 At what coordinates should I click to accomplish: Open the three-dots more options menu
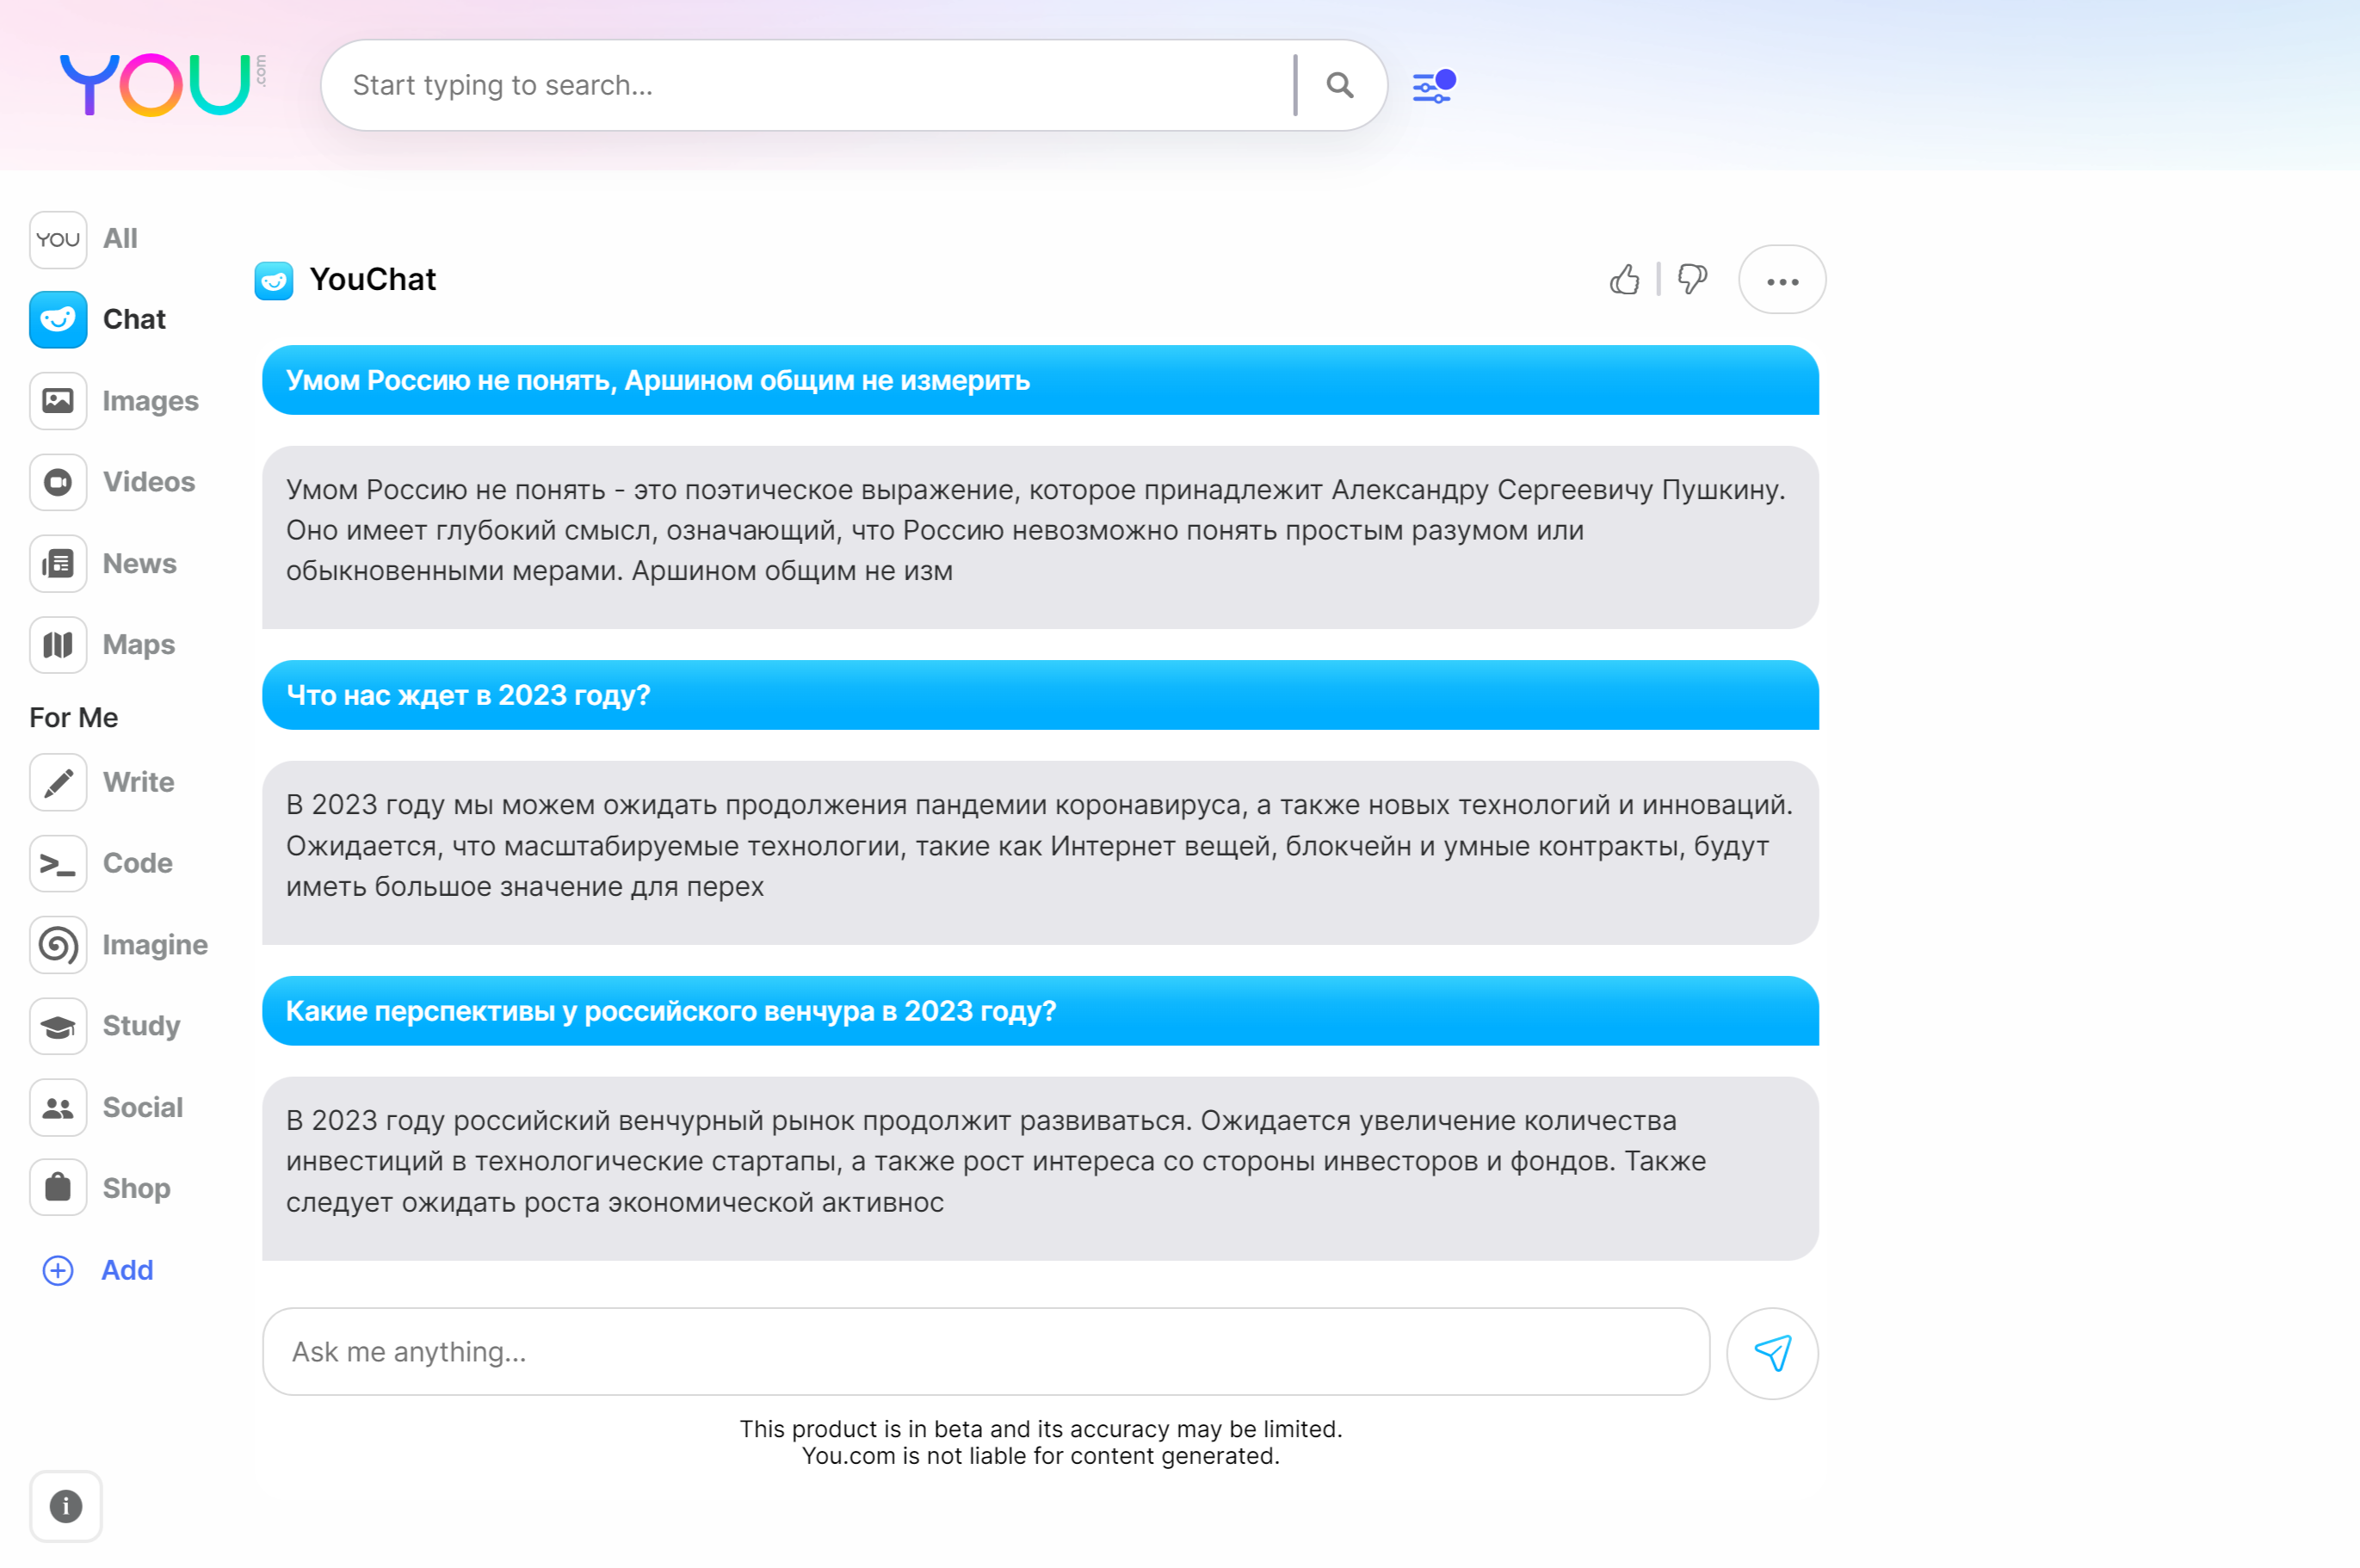[1782, 281]
